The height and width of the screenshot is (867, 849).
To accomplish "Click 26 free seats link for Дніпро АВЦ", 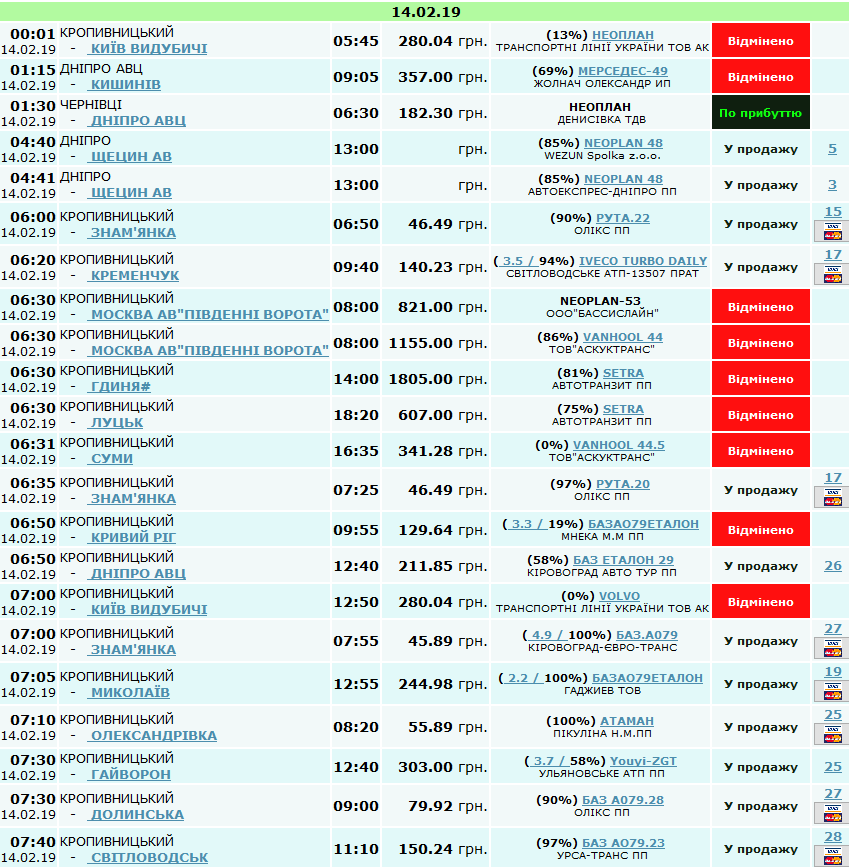I will [832, 566].
